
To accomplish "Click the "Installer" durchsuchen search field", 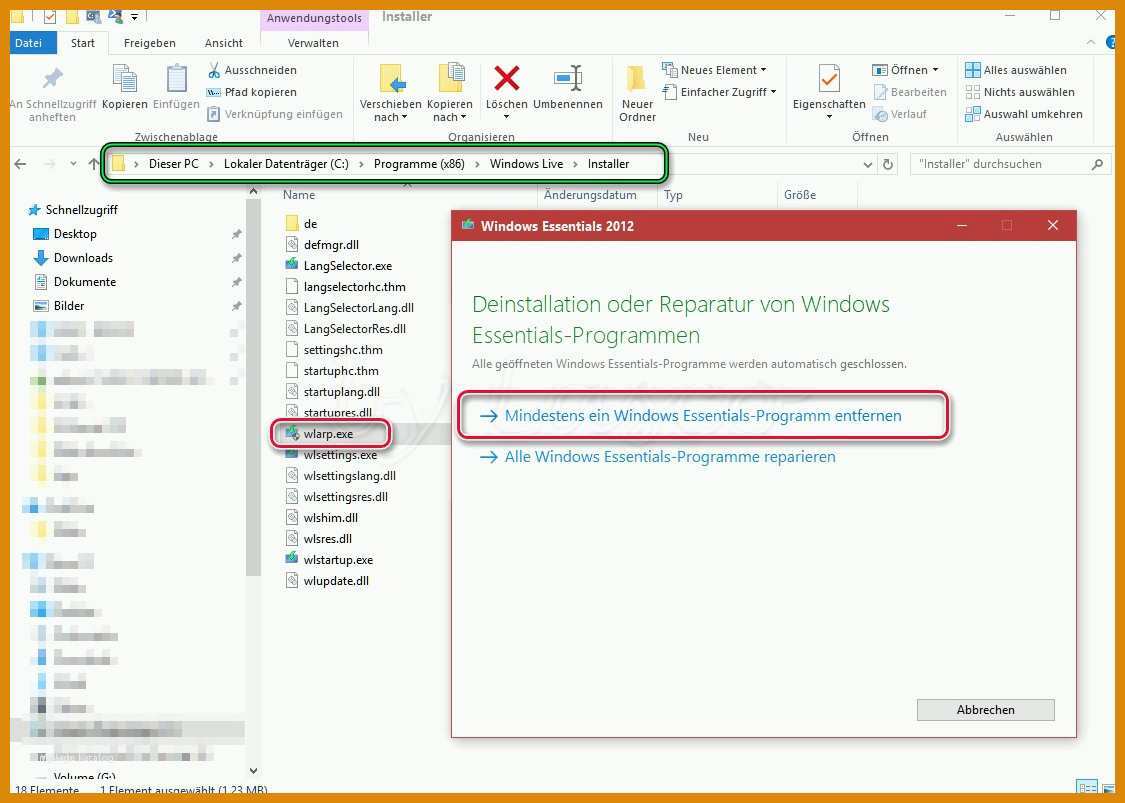I will [1010, 164].
